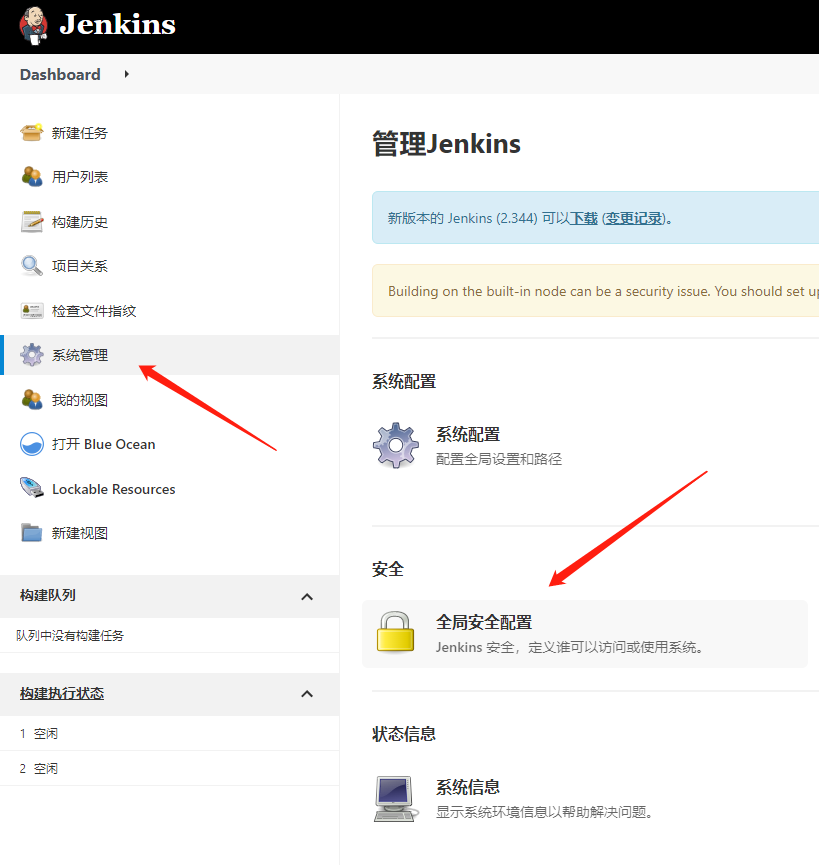Viewport: 819px width, 865px height.
Task: Collapse the 构建队列 panel chevron
Action: pyautogui.click(x=307, y=597)
